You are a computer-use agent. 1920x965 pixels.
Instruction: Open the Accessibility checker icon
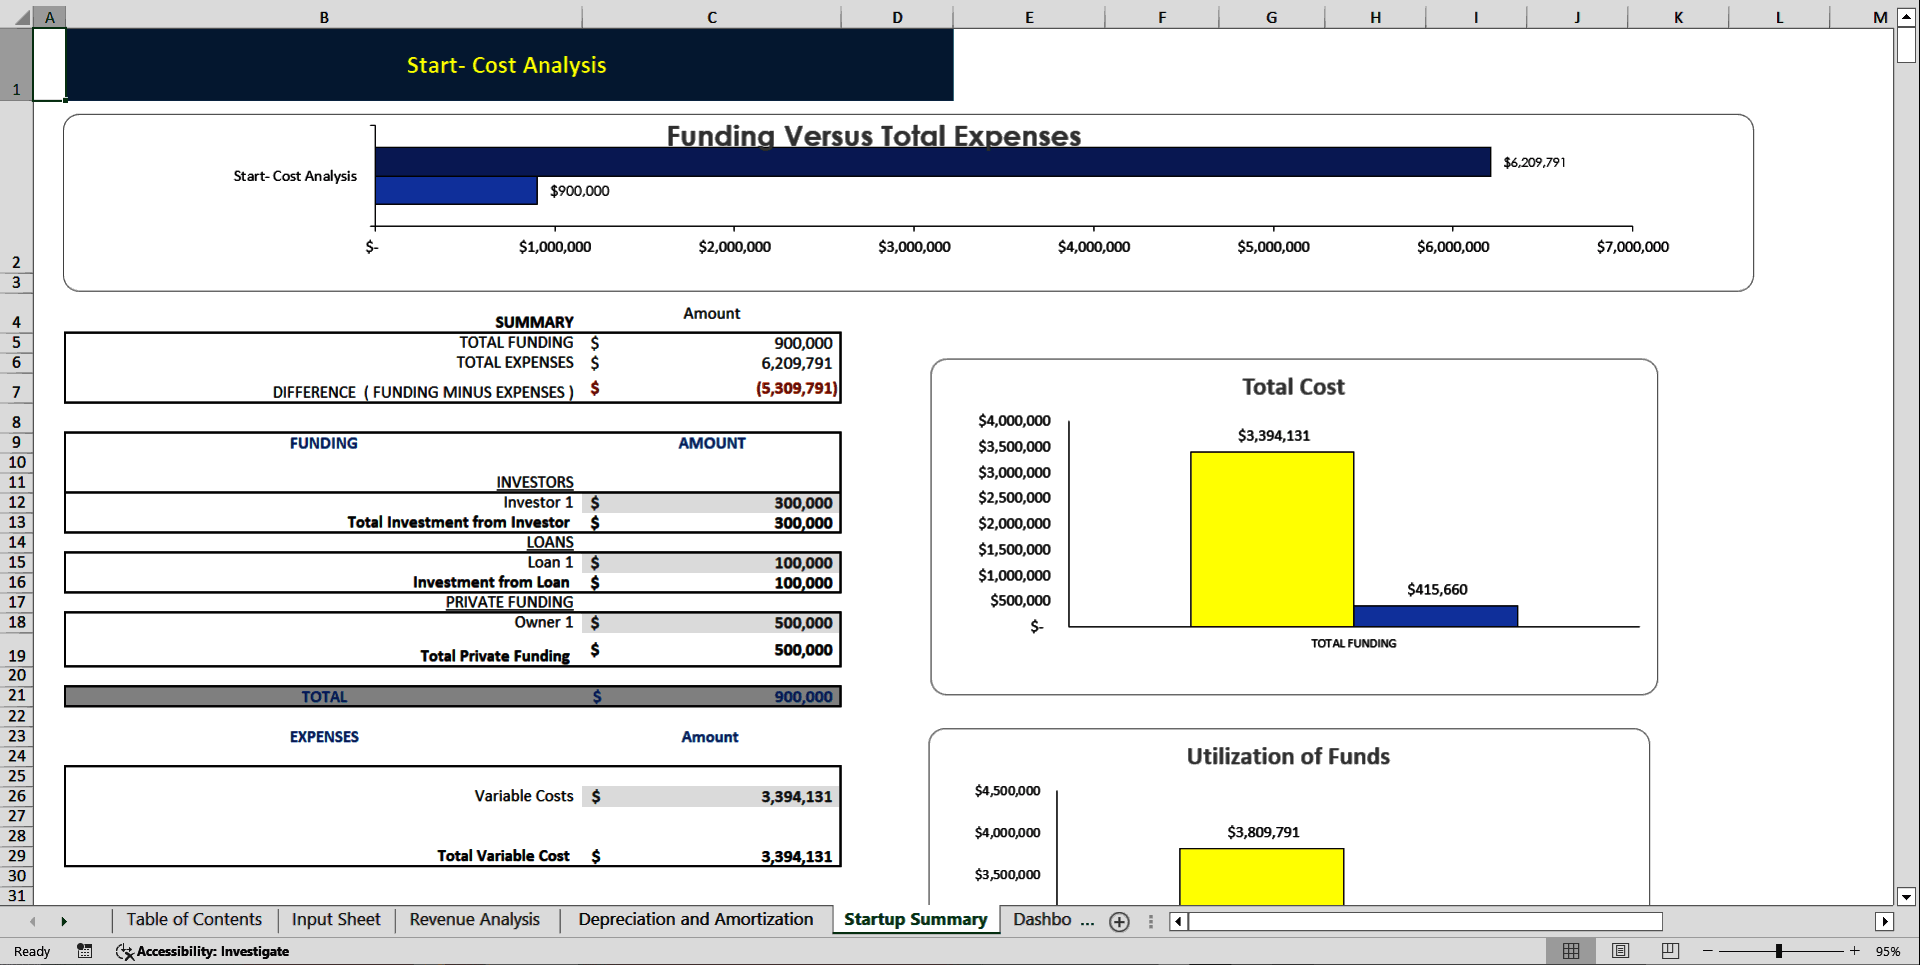124,951
